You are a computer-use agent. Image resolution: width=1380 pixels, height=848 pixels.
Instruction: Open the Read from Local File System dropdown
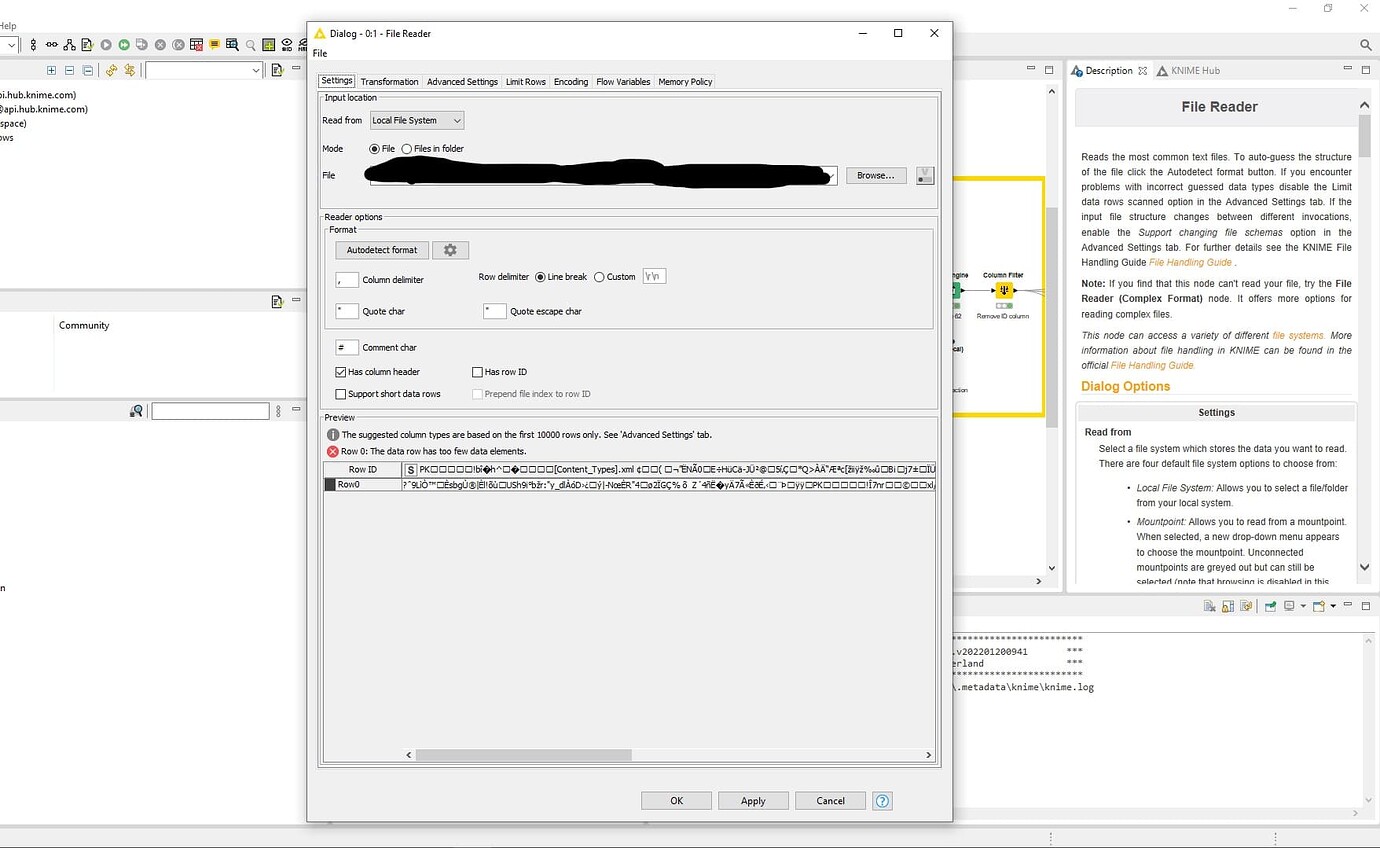coord(416,120)
